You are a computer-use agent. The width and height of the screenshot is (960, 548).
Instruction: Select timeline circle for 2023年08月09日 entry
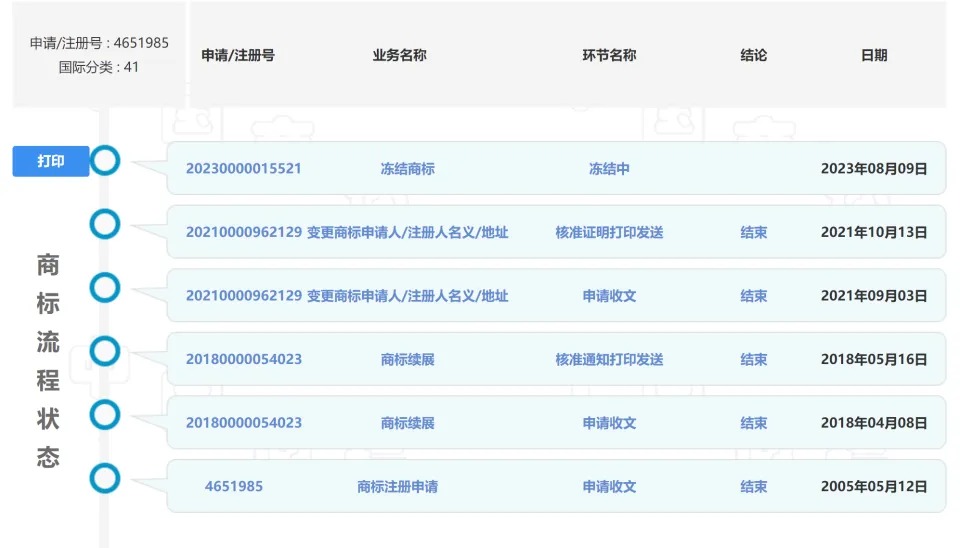105,161
